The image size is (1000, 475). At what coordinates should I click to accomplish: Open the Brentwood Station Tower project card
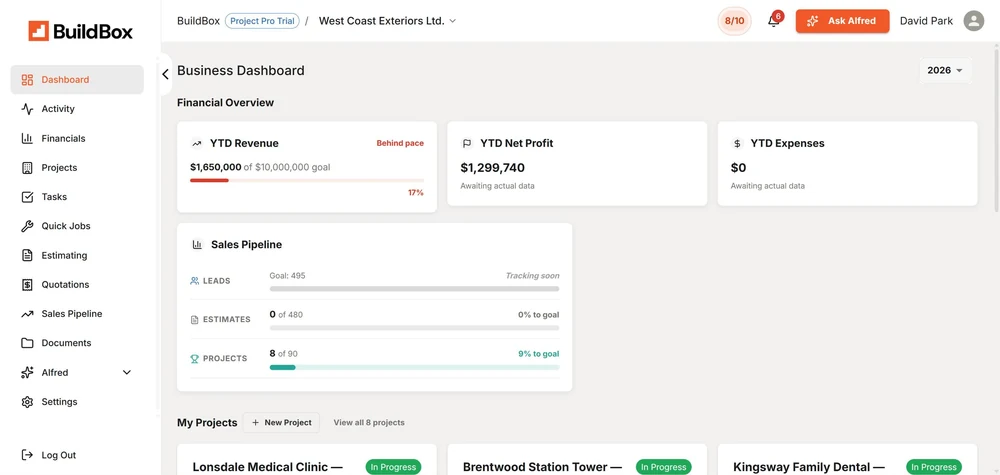[577, 460]
